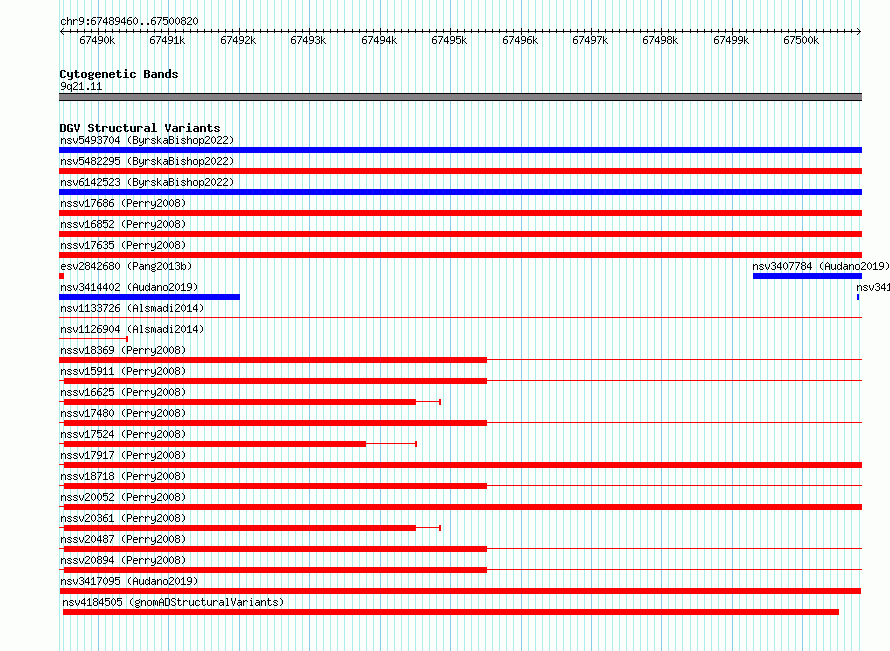The width and height of the screenshot is (890, 651).
Task: Open the nssv16852 (Perry2008) label
Action: point(123,224)
